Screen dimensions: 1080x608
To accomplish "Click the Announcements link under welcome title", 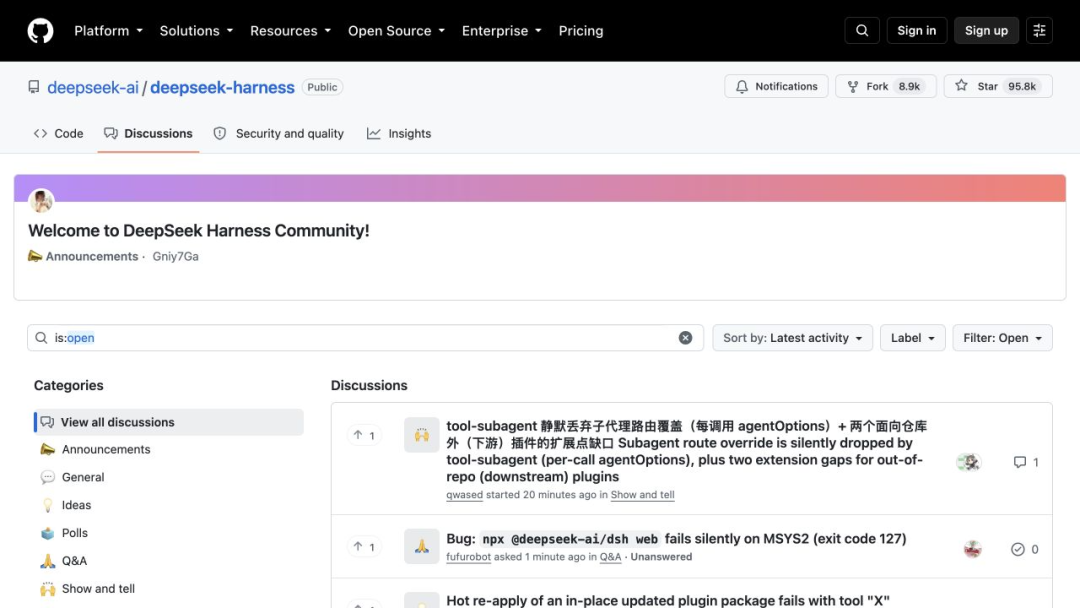I will (x=92, y=256).
